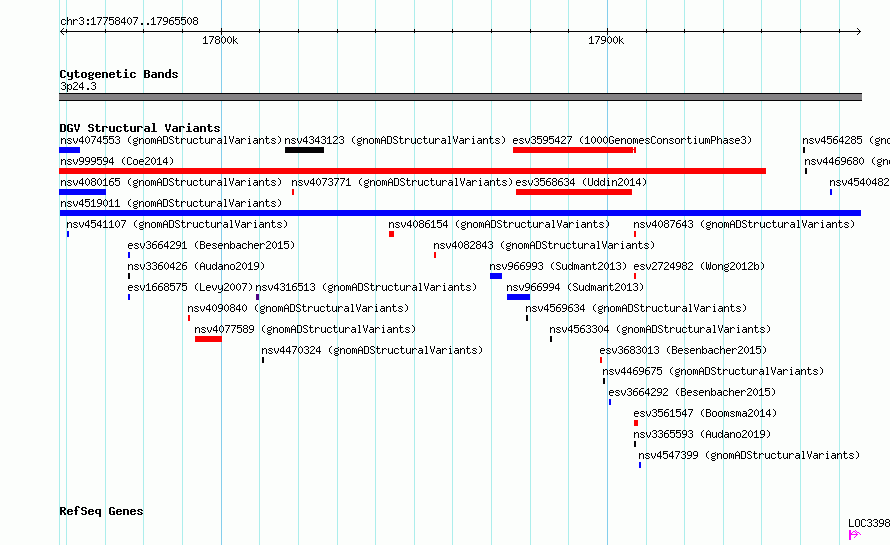Click the ruler's right arrowhead
The height and width of the screenshot is (545, 890).
click(859, 32)
